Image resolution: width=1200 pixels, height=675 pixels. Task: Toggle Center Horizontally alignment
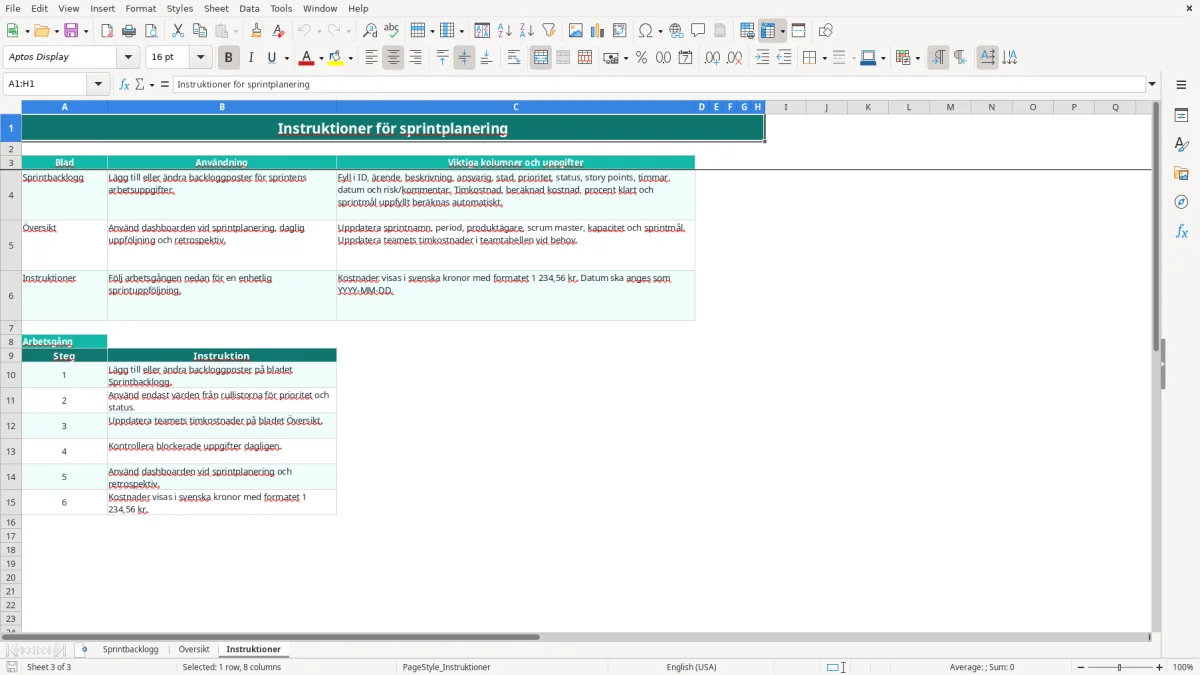tap(393, 58)
